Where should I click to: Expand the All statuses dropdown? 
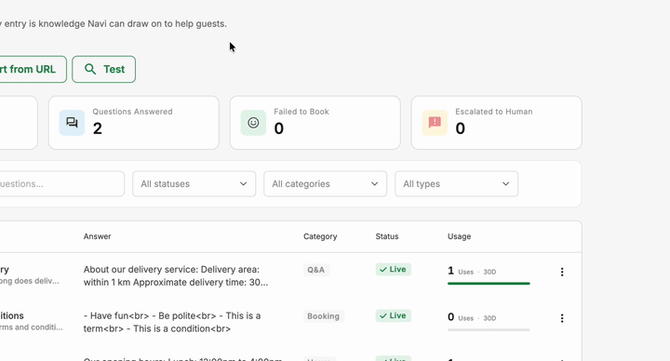194,184
